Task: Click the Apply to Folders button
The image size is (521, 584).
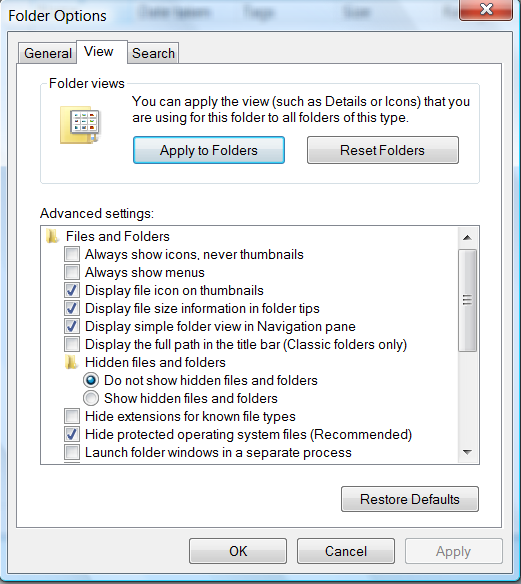Action: click(x=209, y=150)
